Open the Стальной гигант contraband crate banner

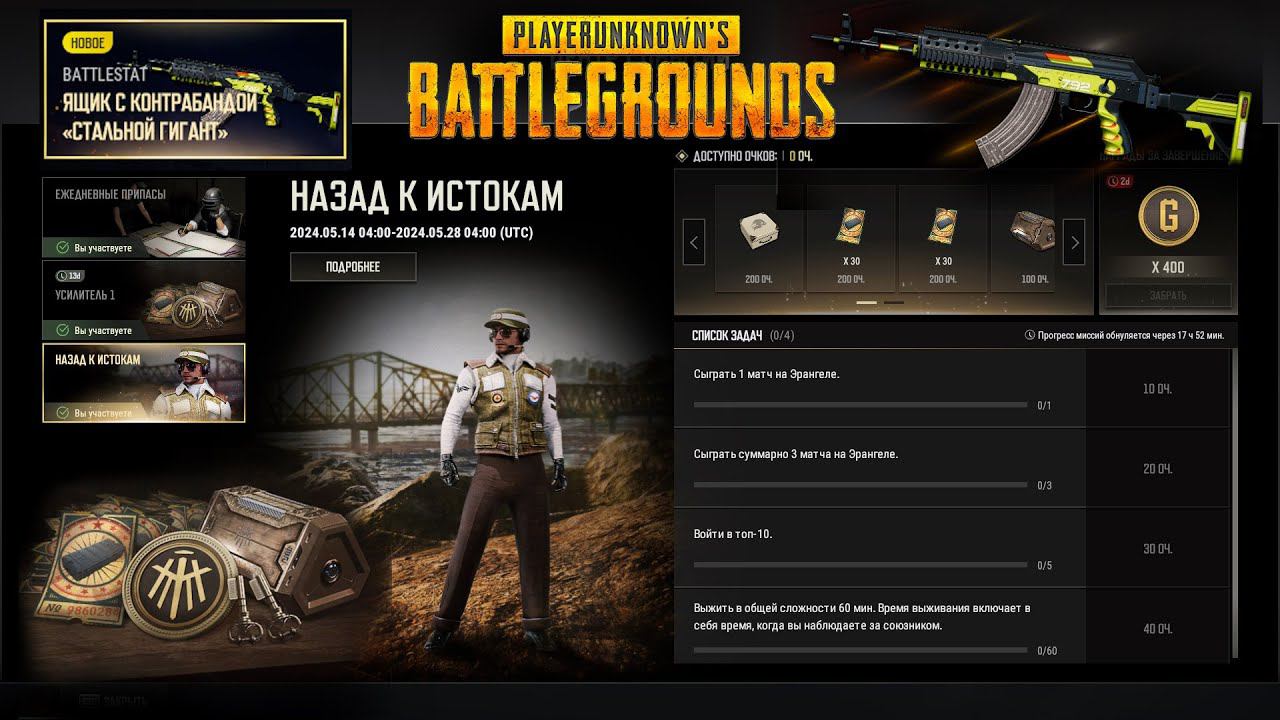click(194, 90)
